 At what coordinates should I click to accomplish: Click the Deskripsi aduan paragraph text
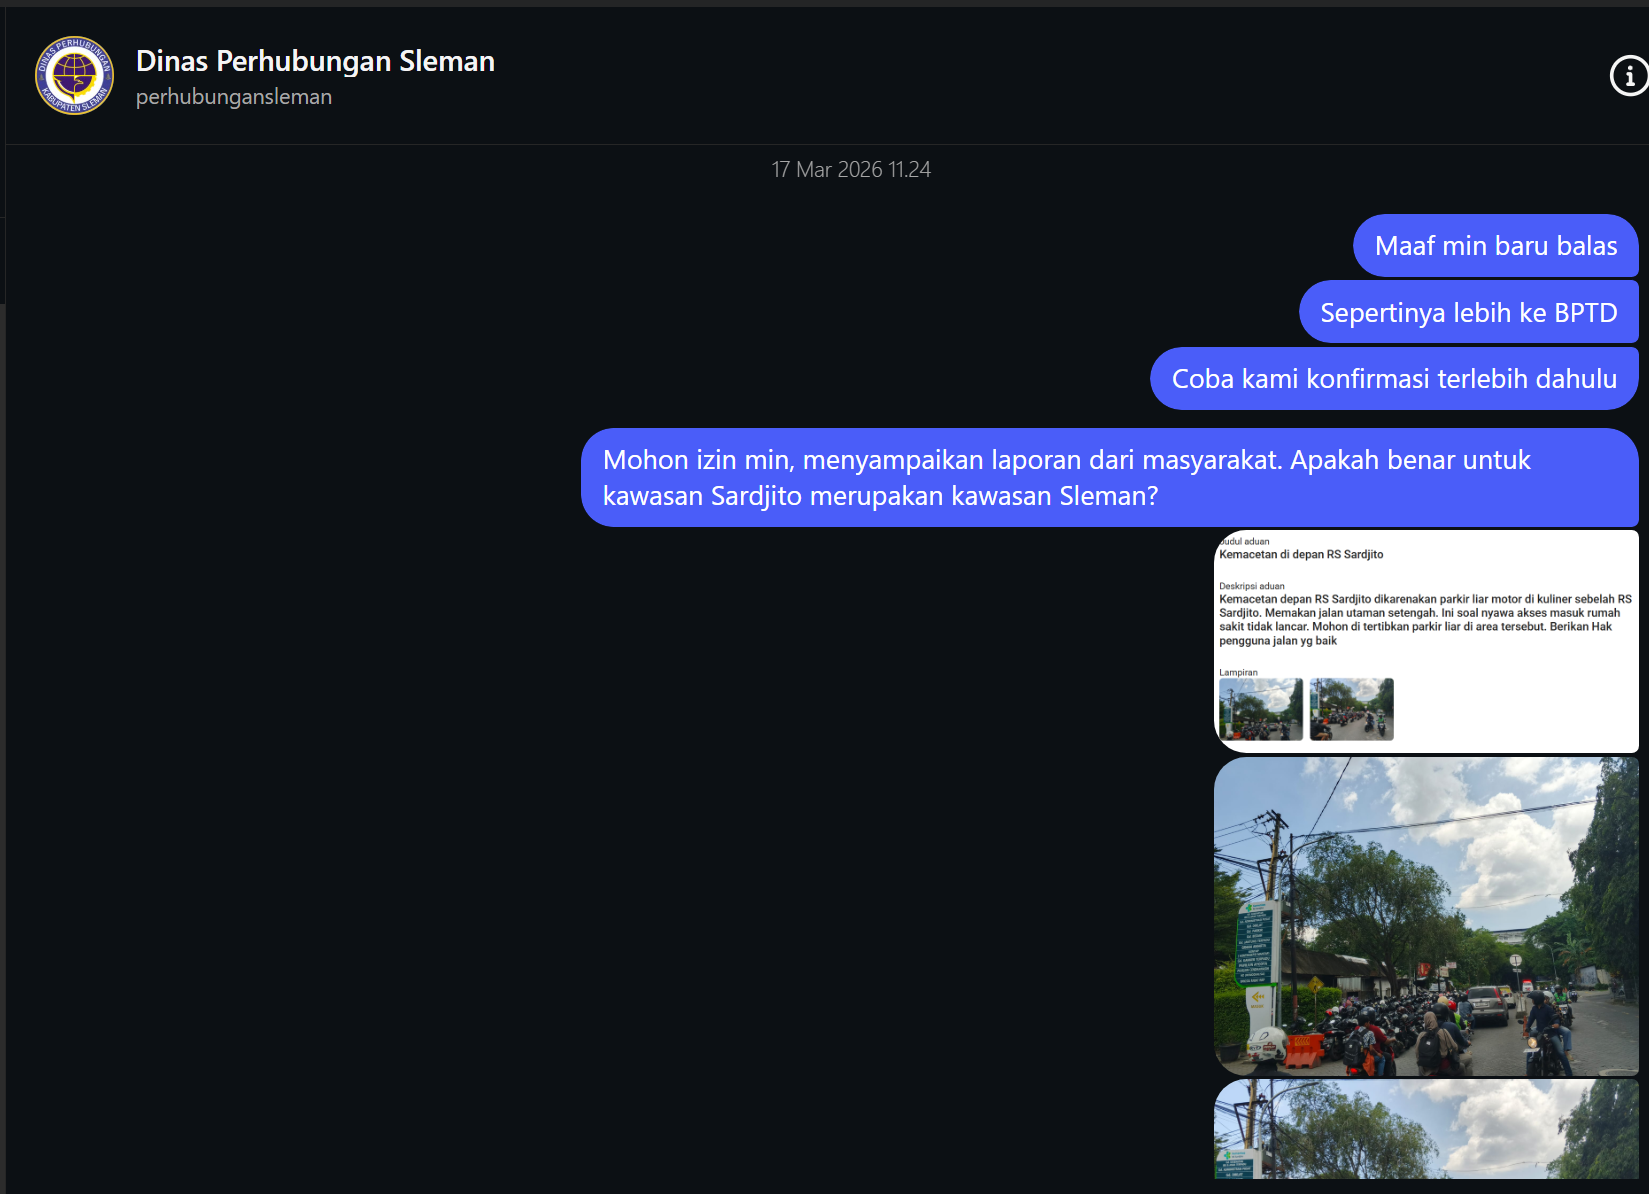[1424, 620]
